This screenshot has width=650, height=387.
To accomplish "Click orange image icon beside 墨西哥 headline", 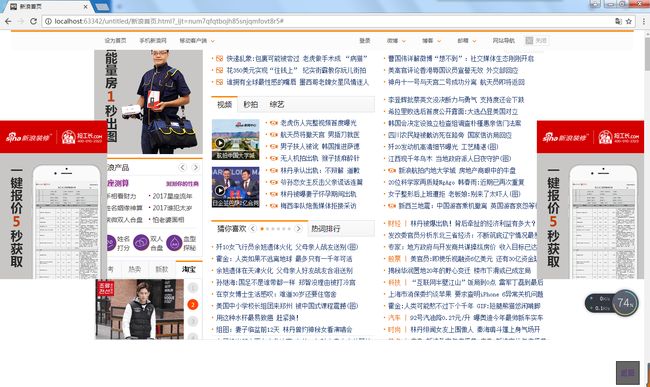I will click(x=219, y=82).
